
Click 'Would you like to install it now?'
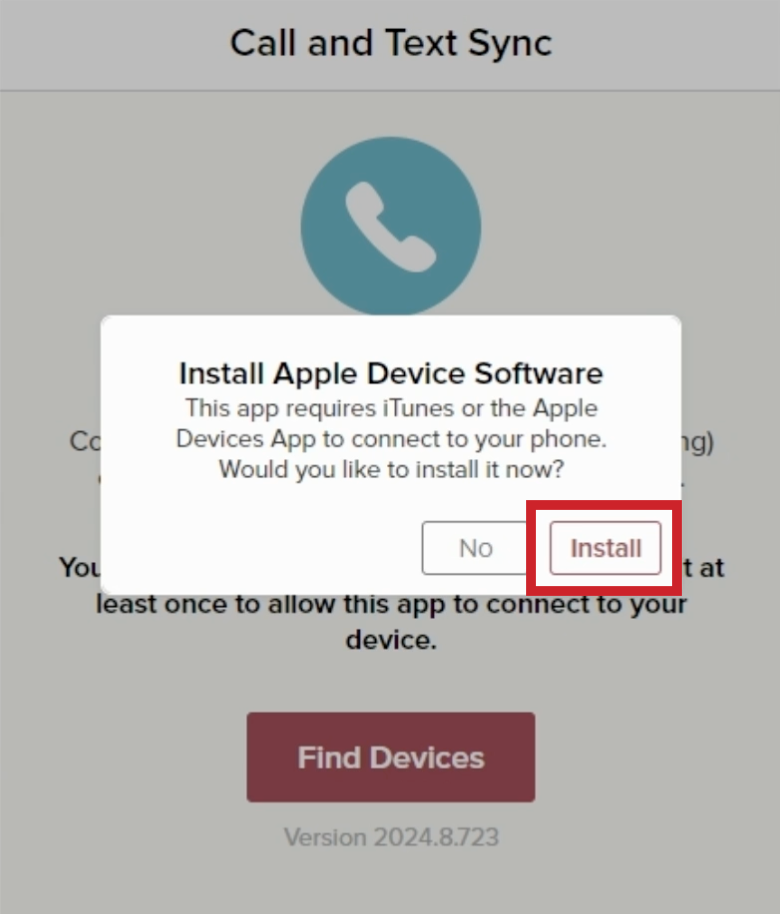[x=391, y=469]
